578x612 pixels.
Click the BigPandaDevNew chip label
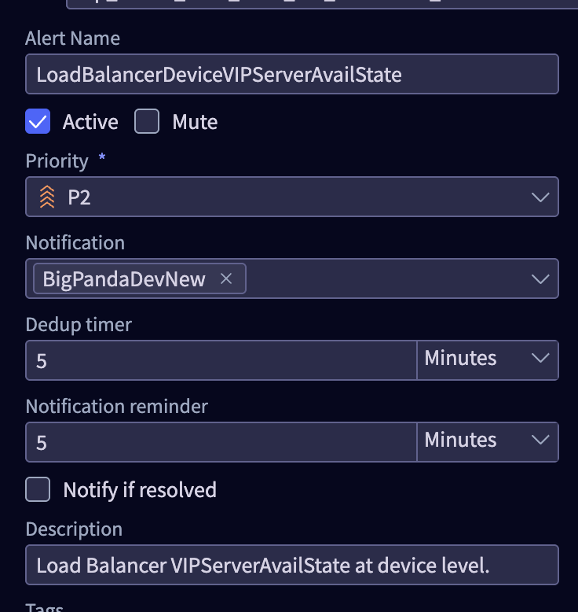coord(124,279)
